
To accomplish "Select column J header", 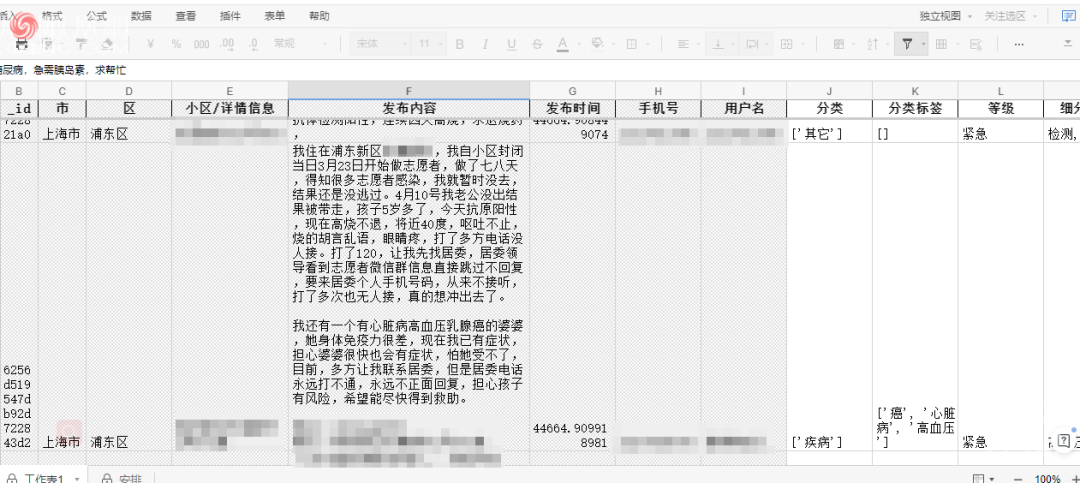I will tap(829, 91).
